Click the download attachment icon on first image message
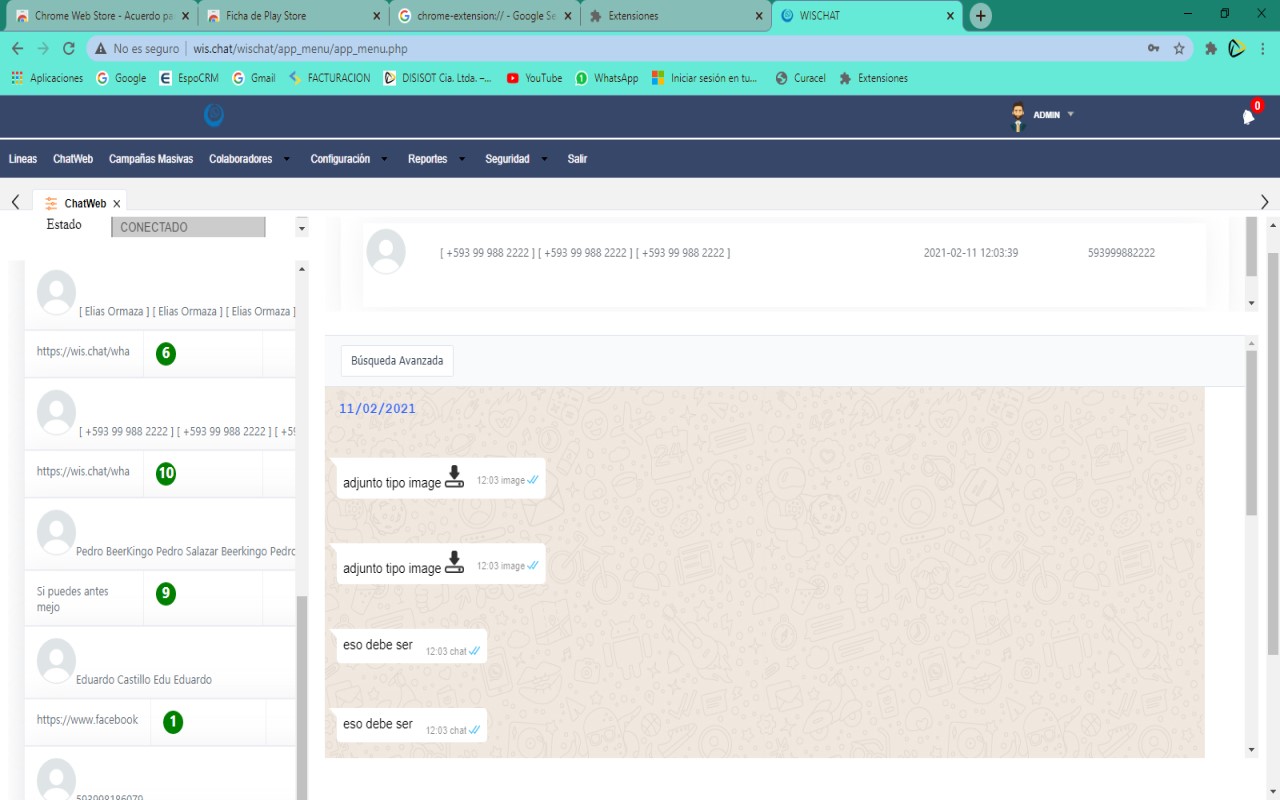The height and width of the screenshot is (800, 1280). pos(455,477)
